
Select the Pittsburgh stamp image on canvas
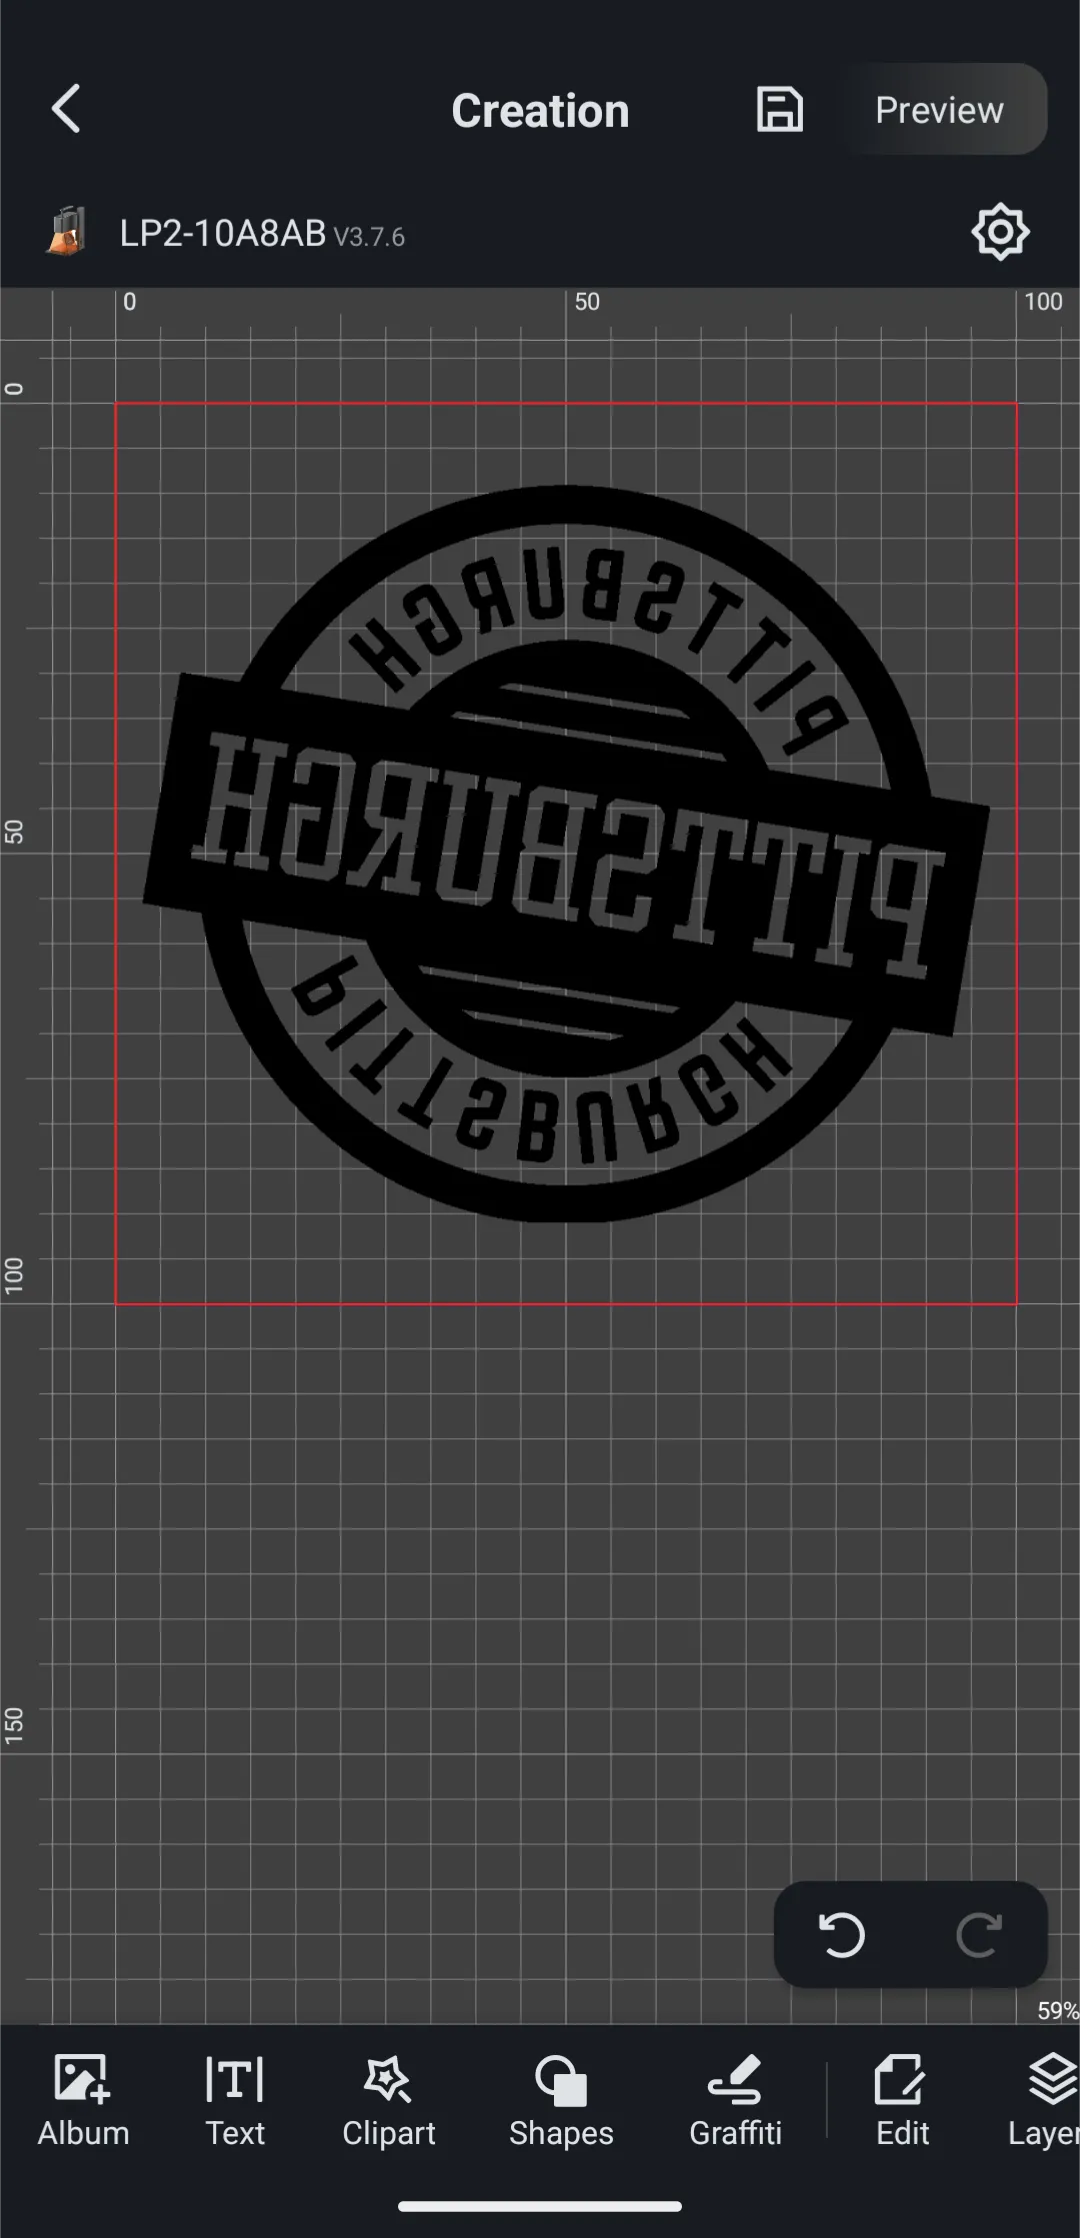(x=566, y=853)
